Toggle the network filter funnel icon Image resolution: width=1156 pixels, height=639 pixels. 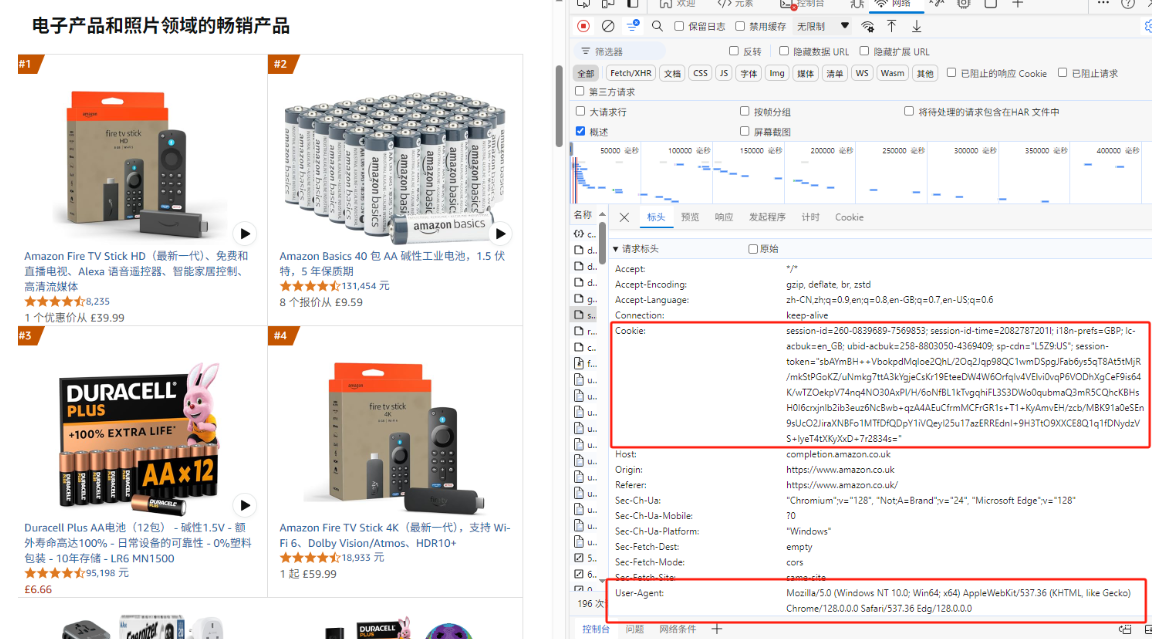633,26
